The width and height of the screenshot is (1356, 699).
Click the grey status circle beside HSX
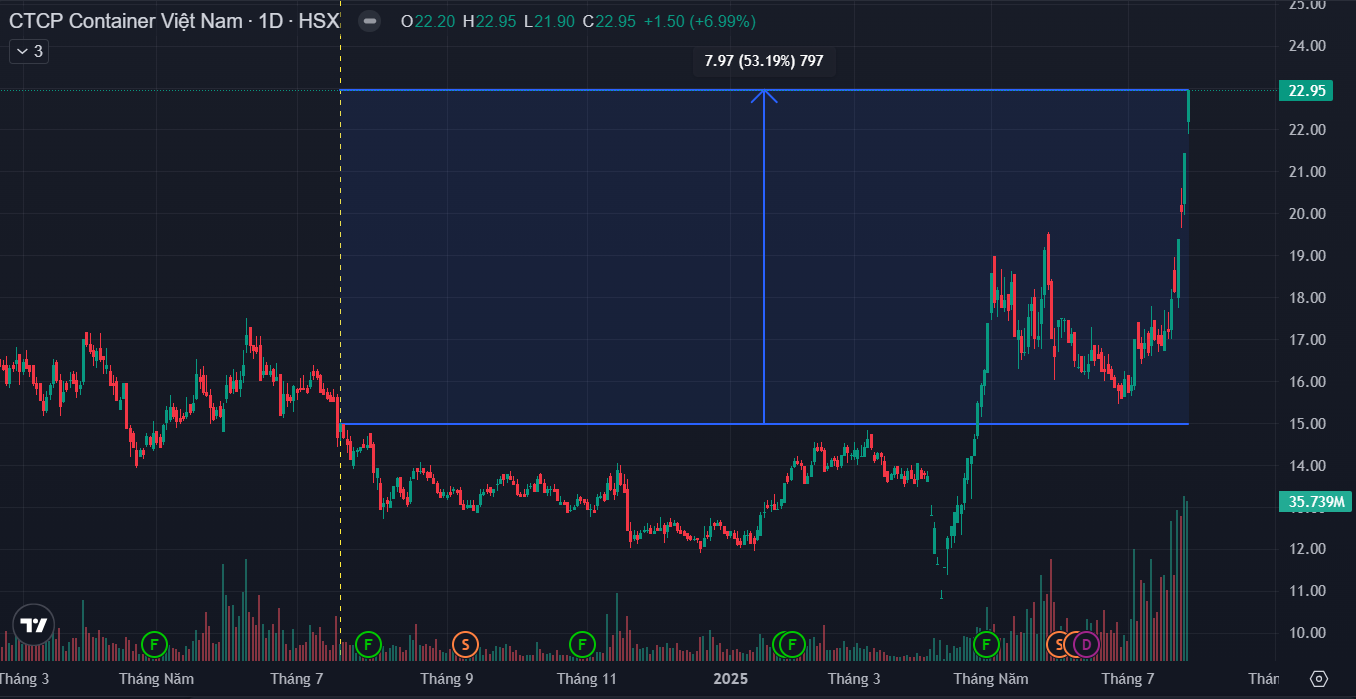tap(370, 21)
